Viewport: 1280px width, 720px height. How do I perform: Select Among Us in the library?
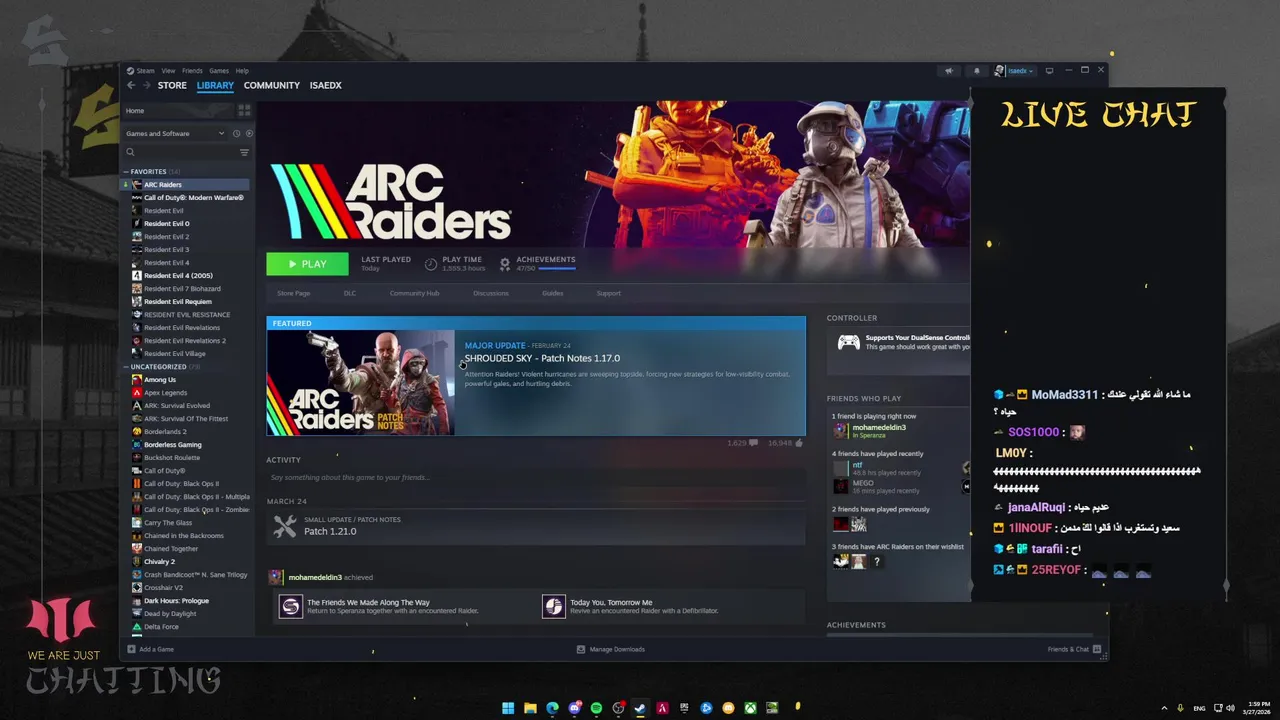point(160,380)
